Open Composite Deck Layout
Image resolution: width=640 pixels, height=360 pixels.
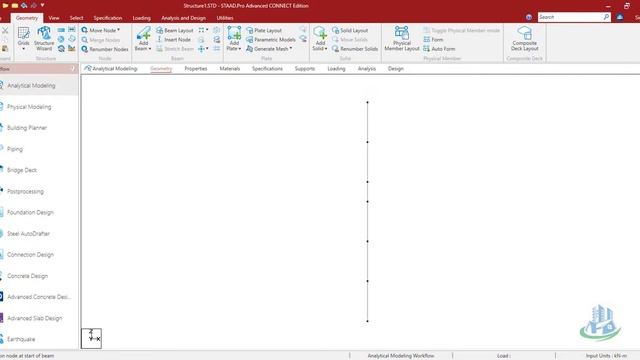click(524, 38)
